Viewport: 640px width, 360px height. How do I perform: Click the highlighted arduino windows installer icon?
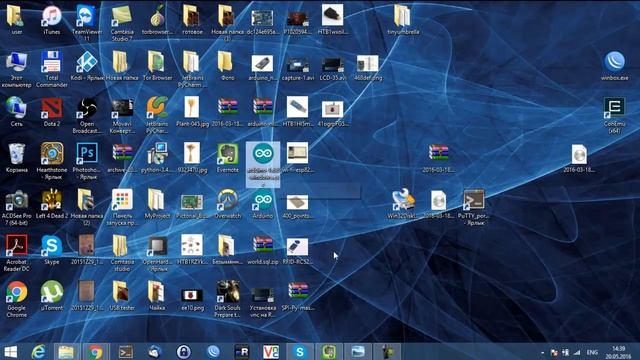pyautogui.click(x=262, y=164)
